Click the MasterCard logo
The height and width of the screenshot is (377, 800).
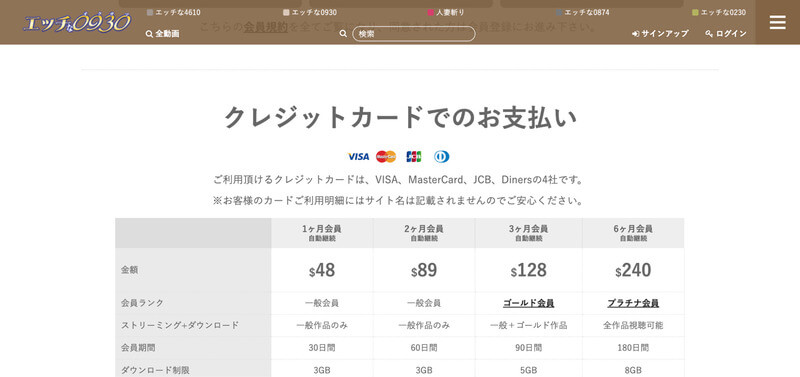[386, 157]
